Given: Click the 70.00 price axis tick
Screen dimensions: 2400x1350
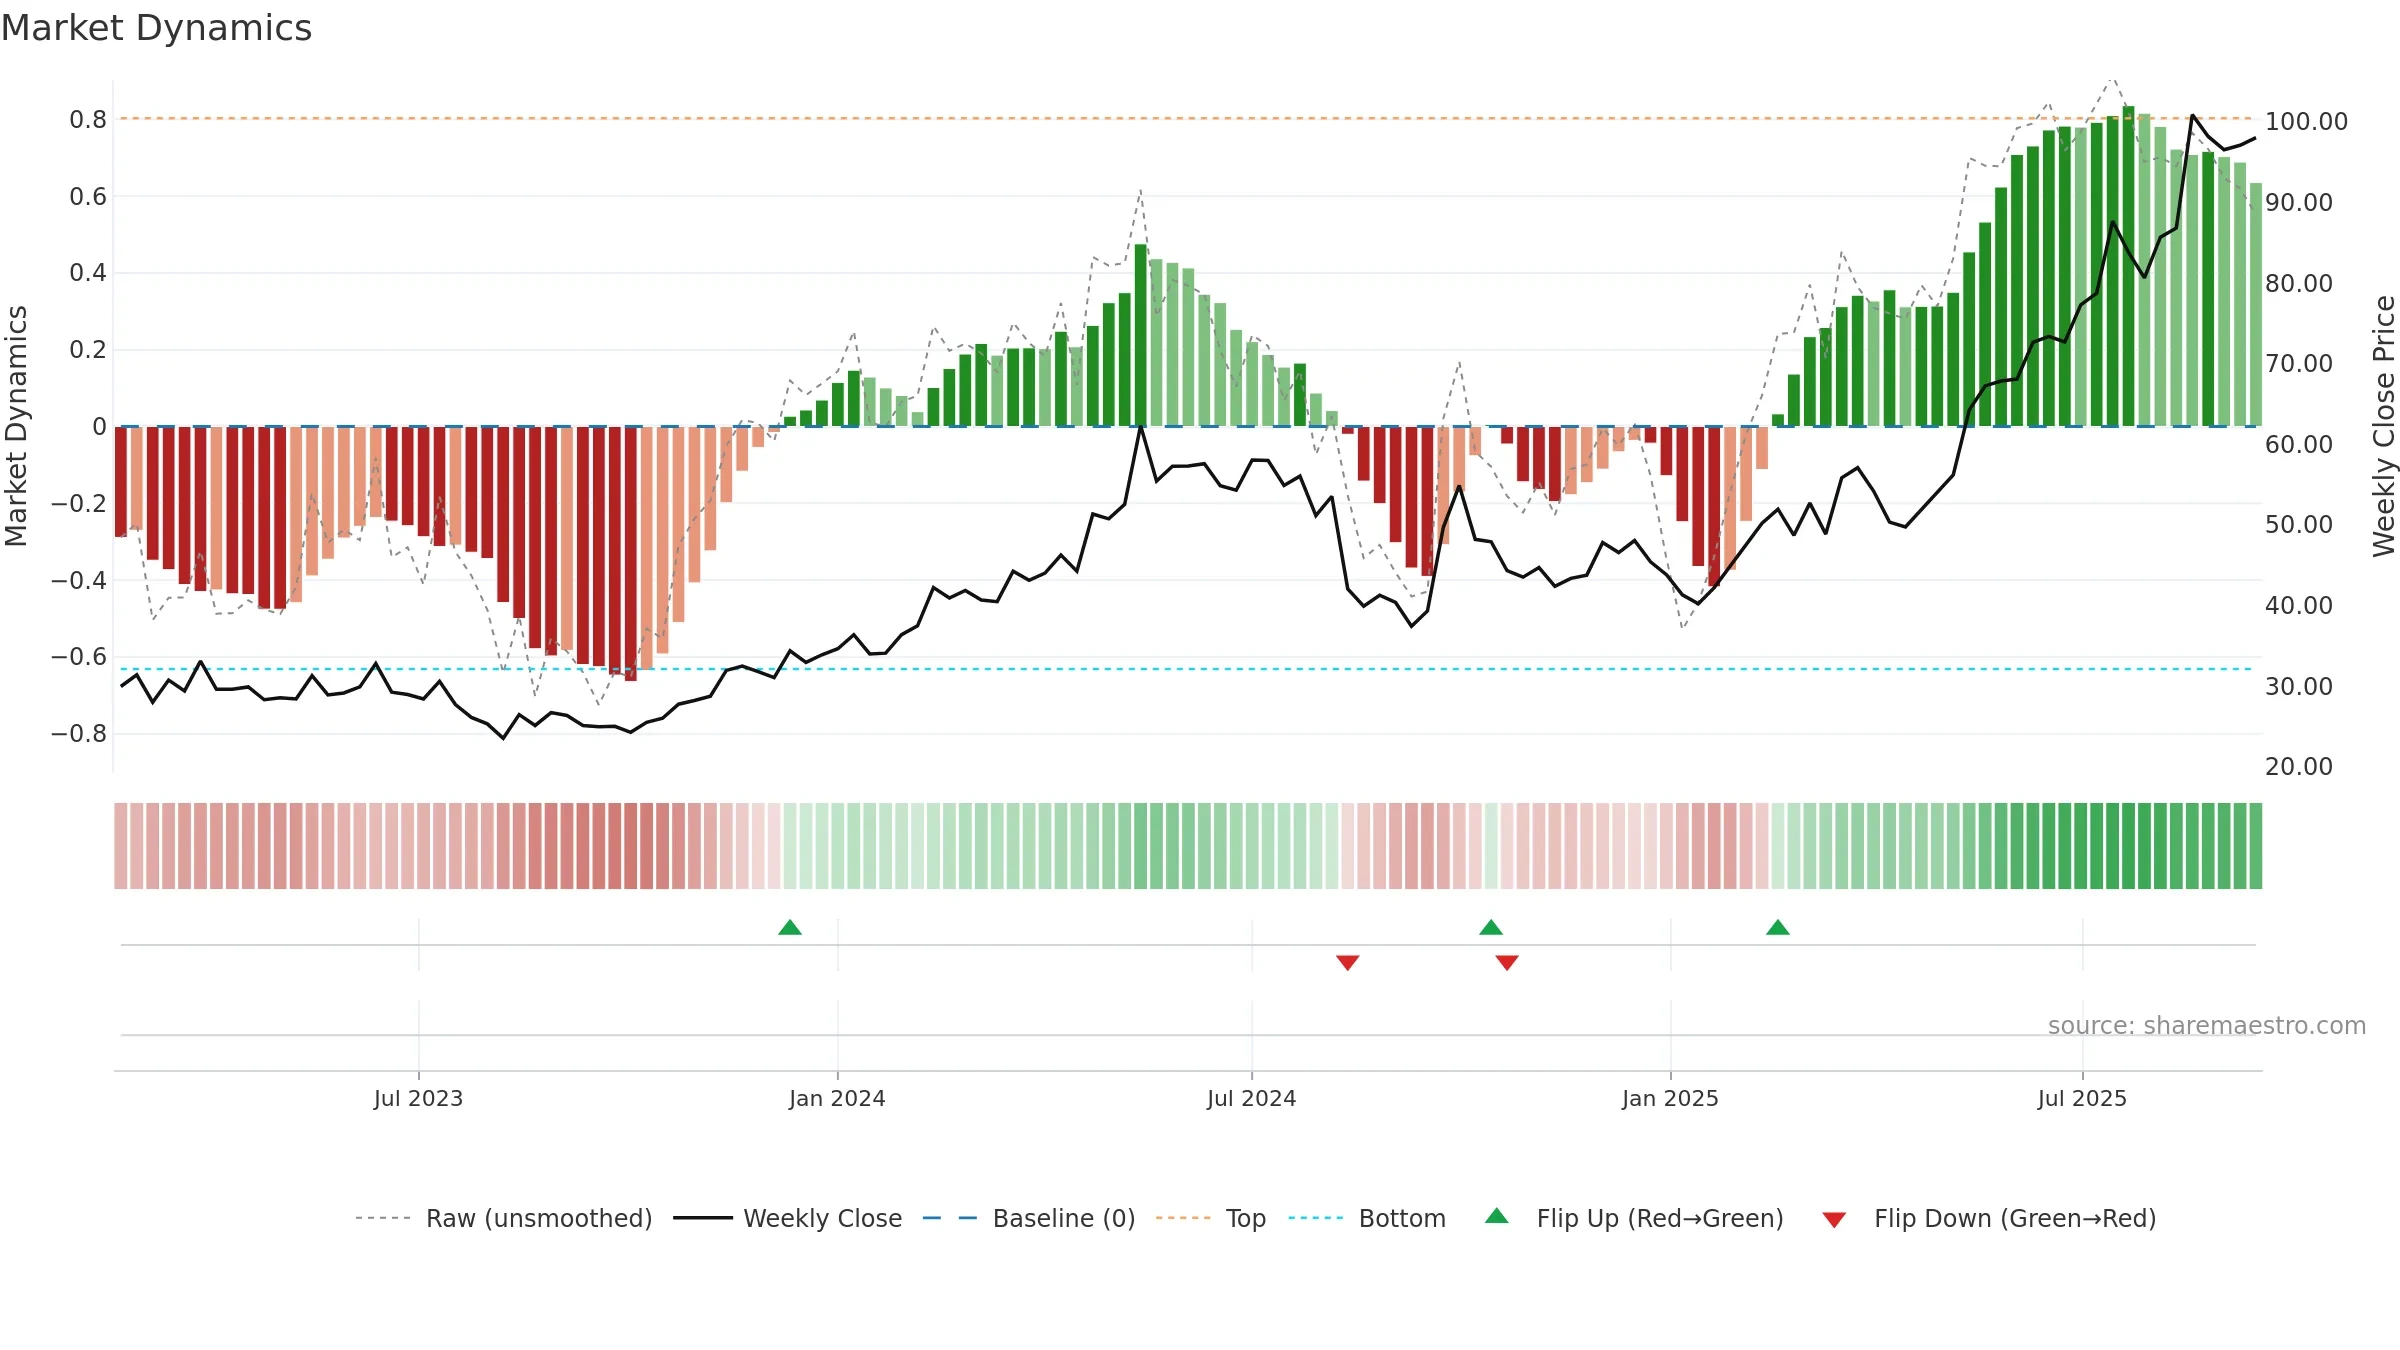Looking at the screenshot, I should tap(2299, 364).
